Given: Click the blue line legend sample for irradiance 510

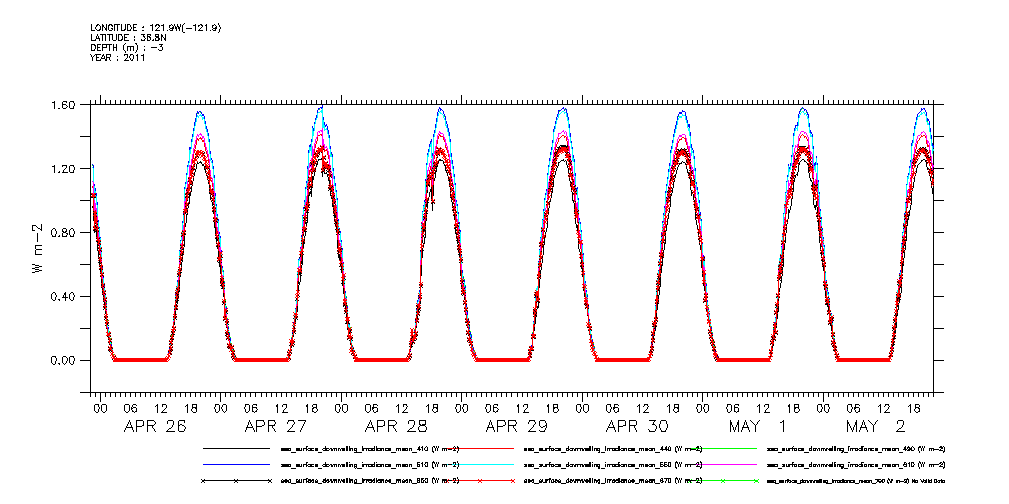Looking at the screenshot, I should (236, 464).
